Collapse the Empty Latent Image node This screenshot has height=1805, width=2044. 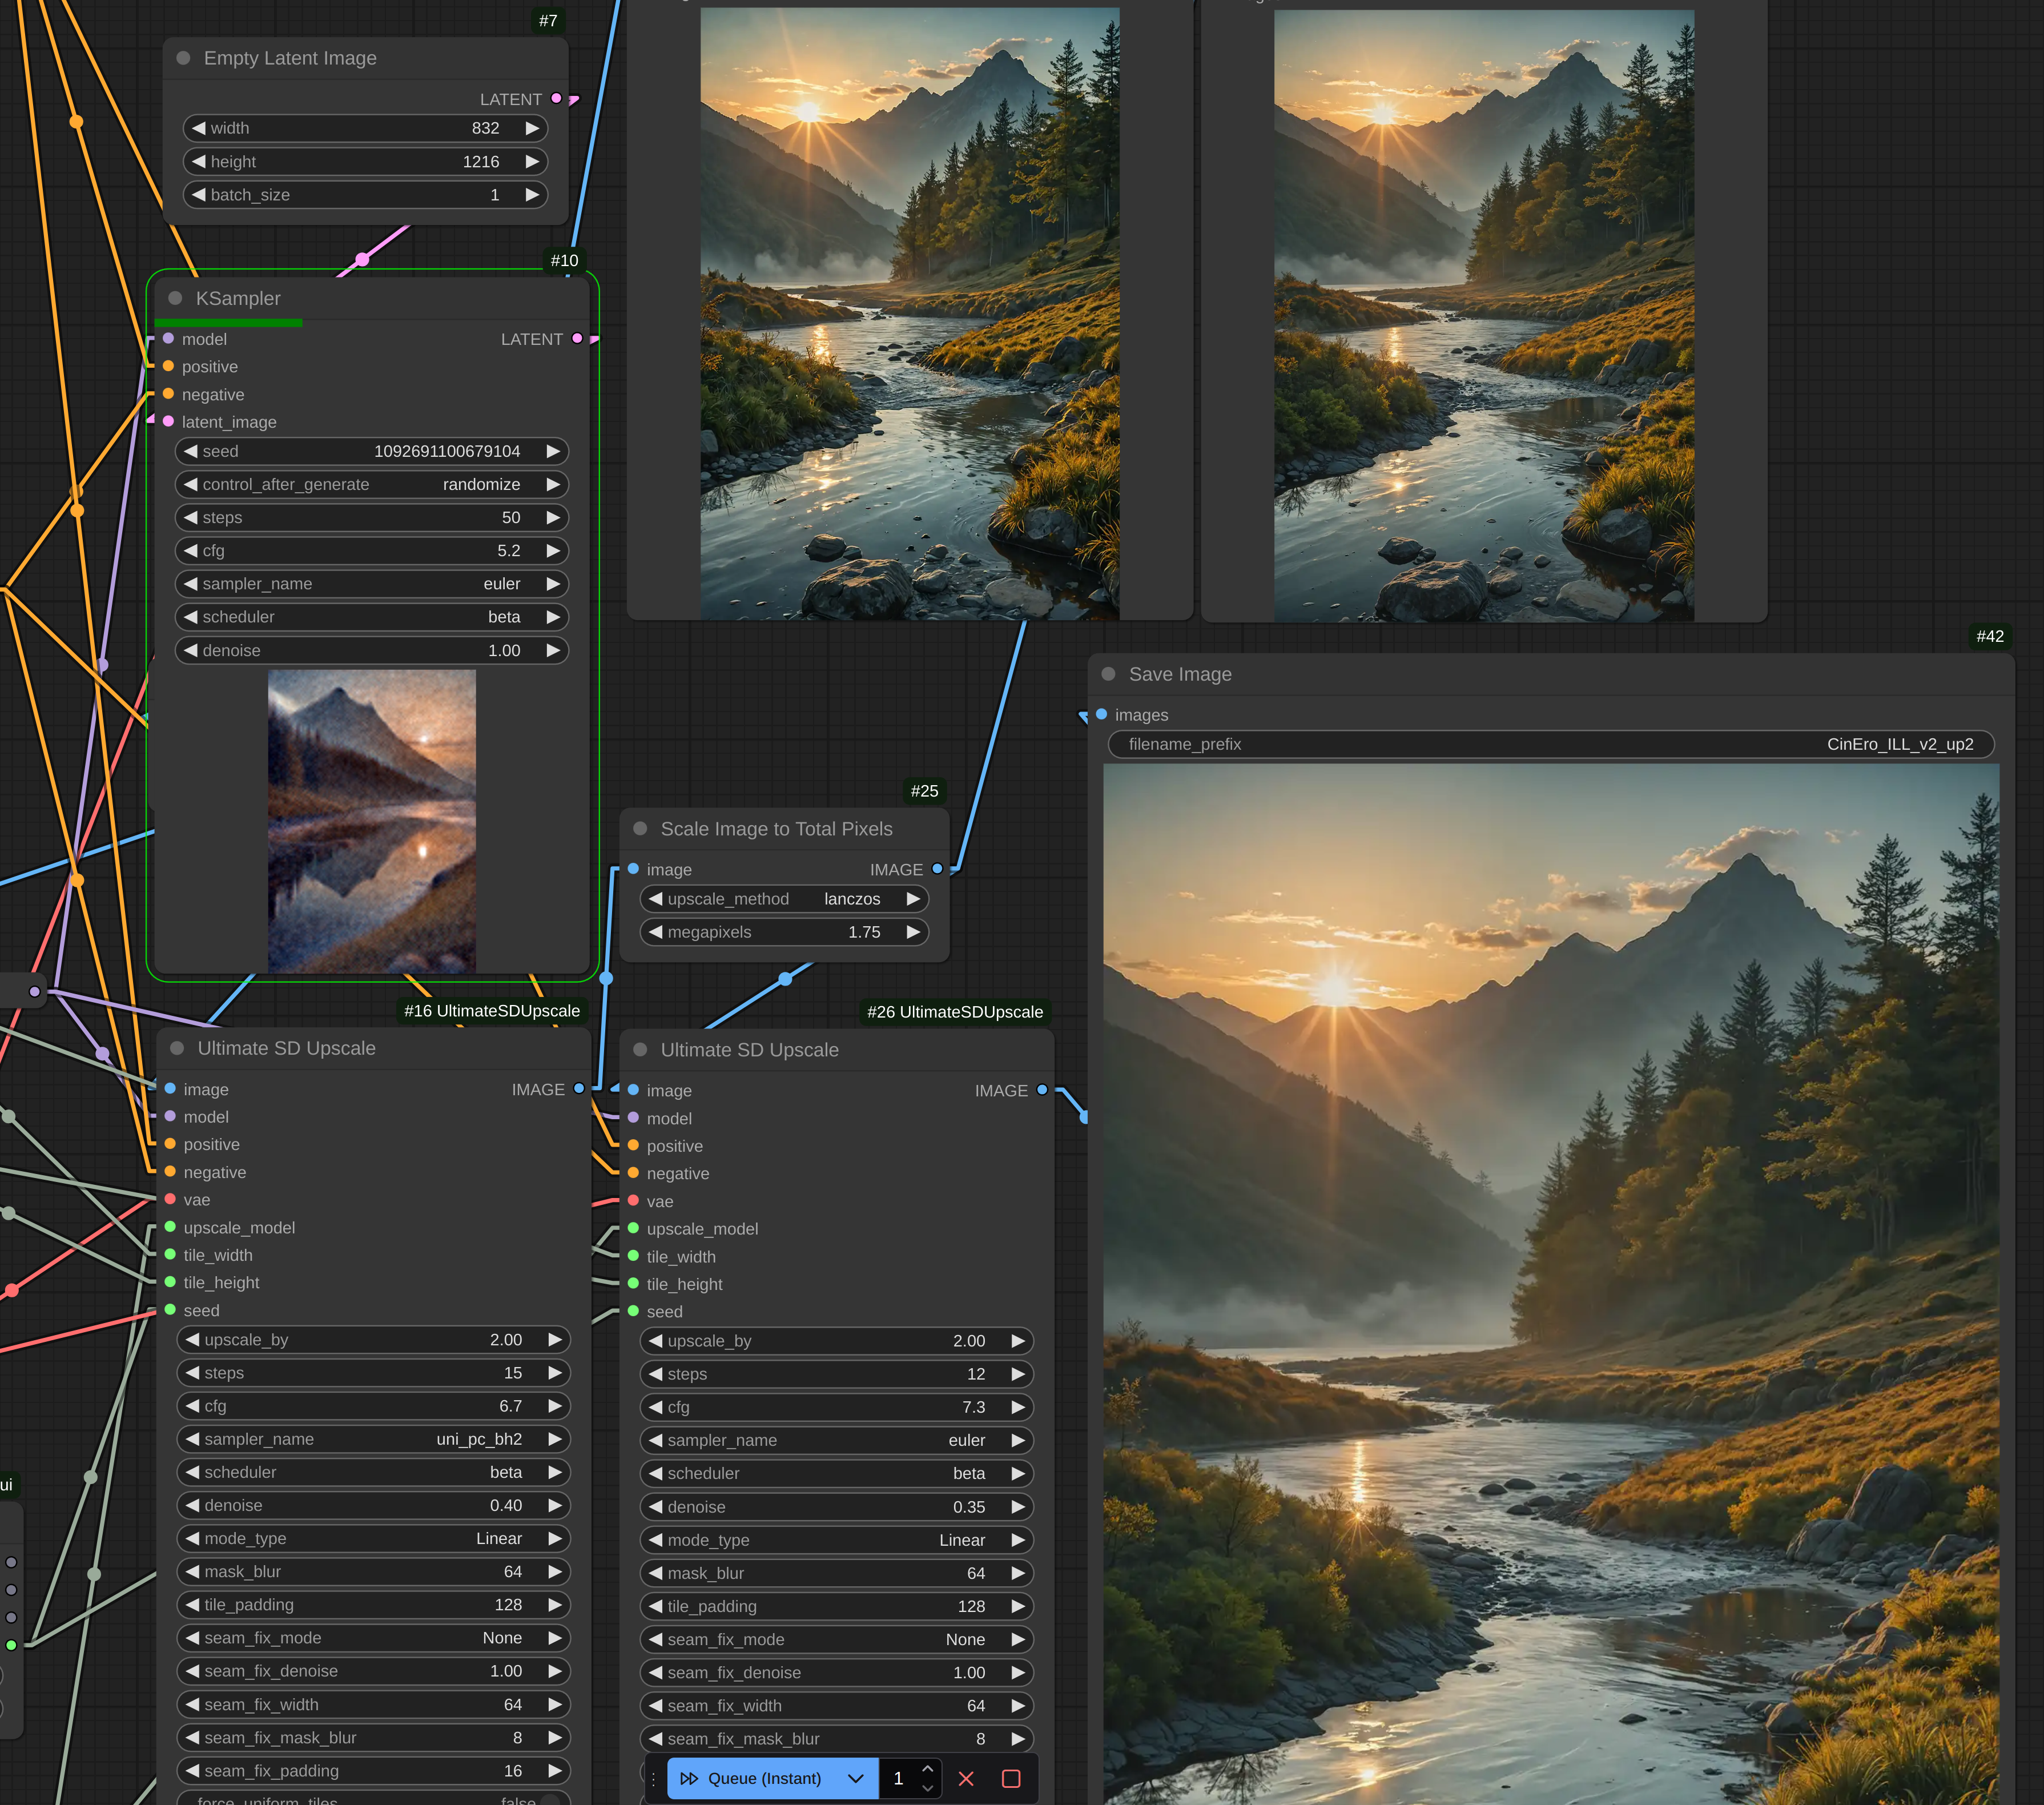[x=183, y=58]
